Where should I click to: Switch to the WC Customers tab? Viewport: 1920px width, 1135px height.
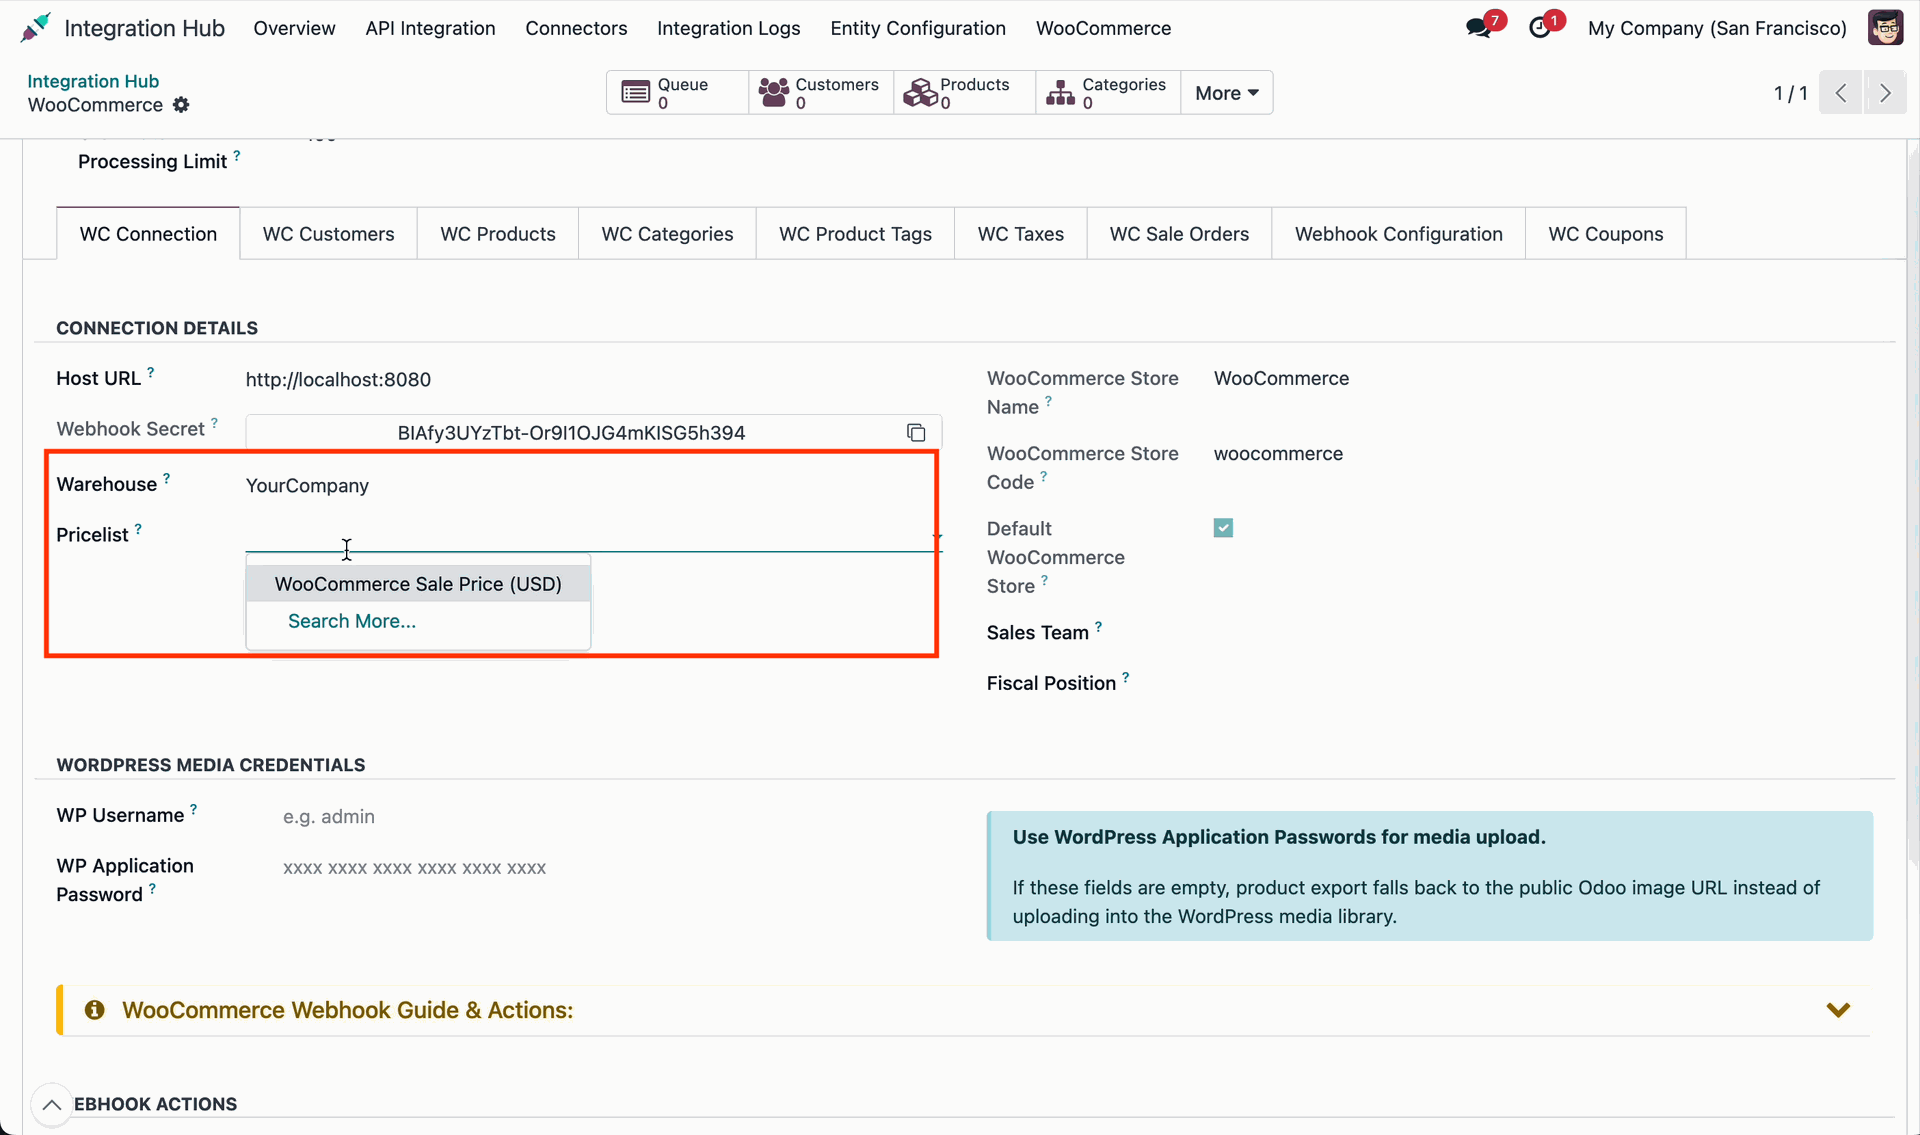click(x=328, y=234)
